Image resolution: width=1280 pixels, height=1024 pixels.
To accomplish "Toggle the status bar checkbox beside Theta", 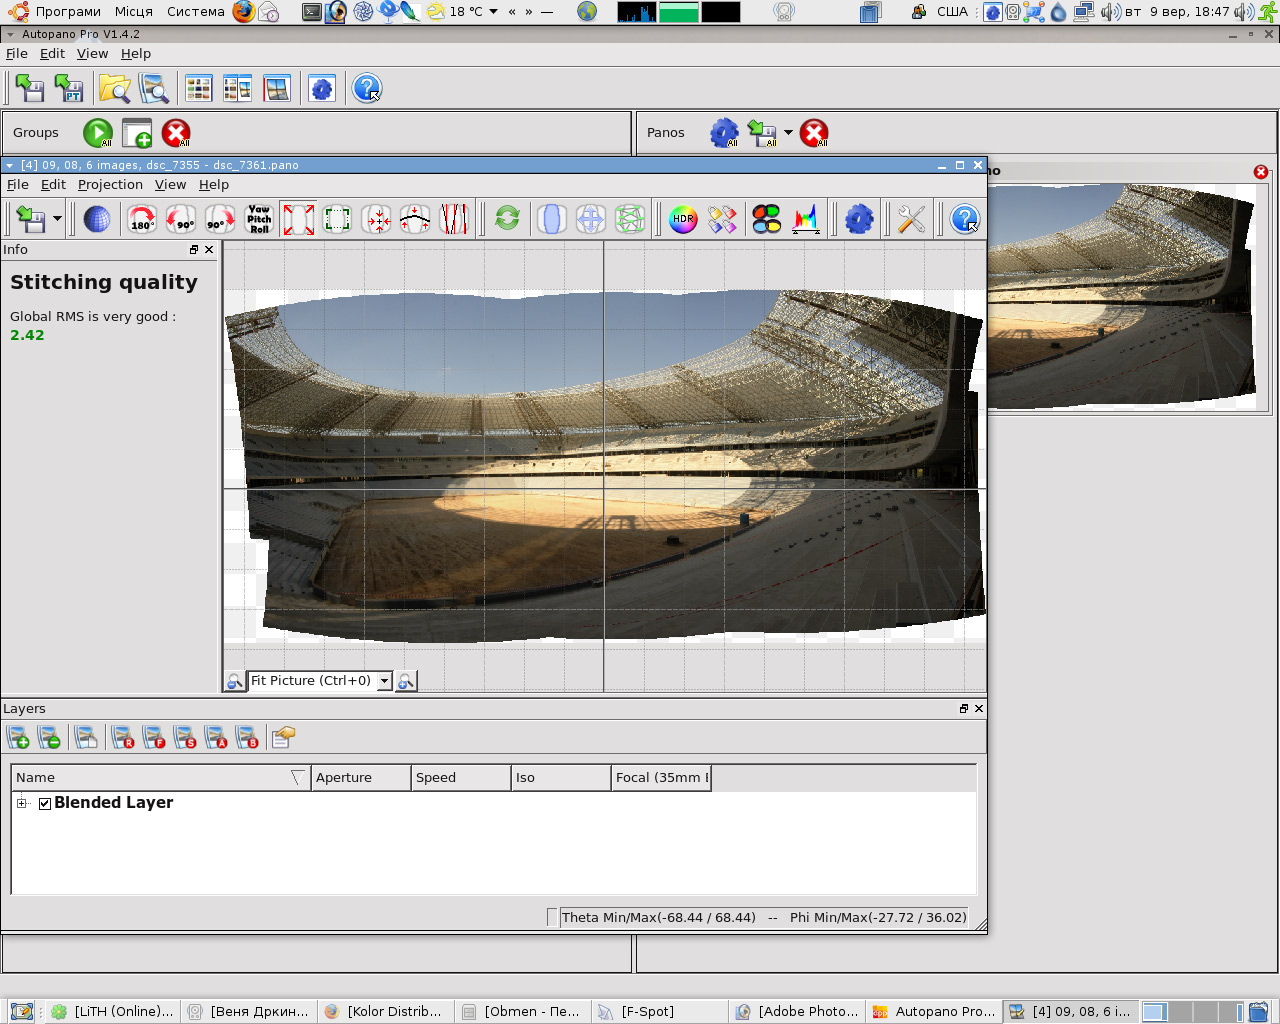I will click(552, 918).
